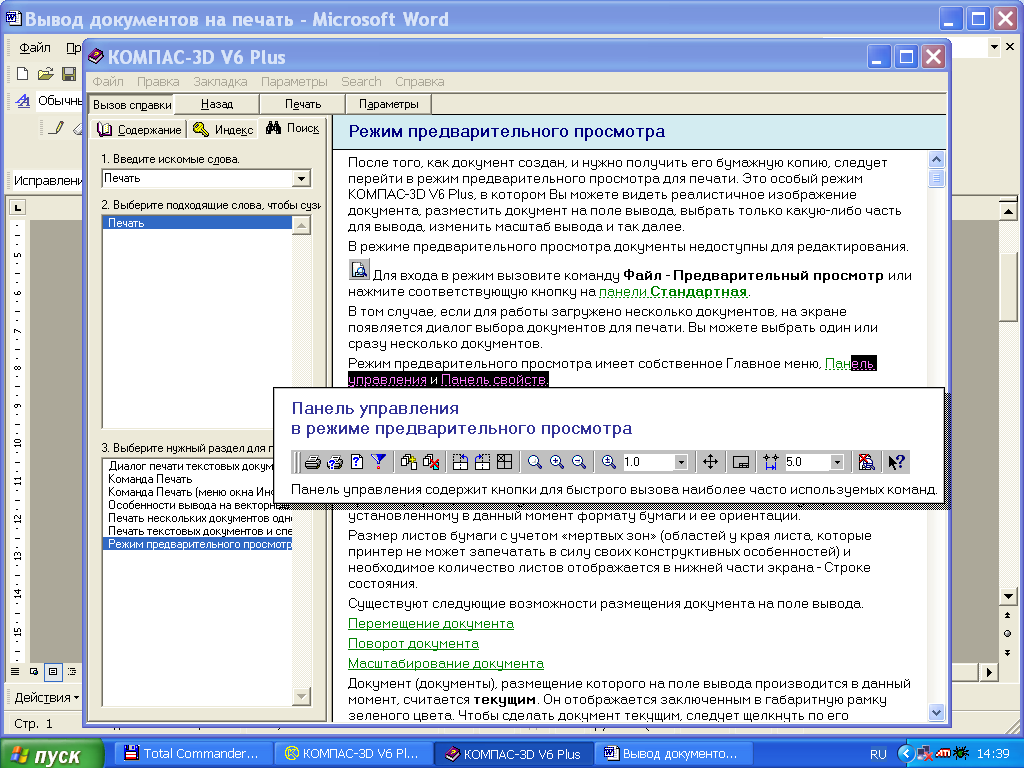The height and width of the screenshot is (768, 1024).
Task: Open the Закладка menu
Action: 220,82
